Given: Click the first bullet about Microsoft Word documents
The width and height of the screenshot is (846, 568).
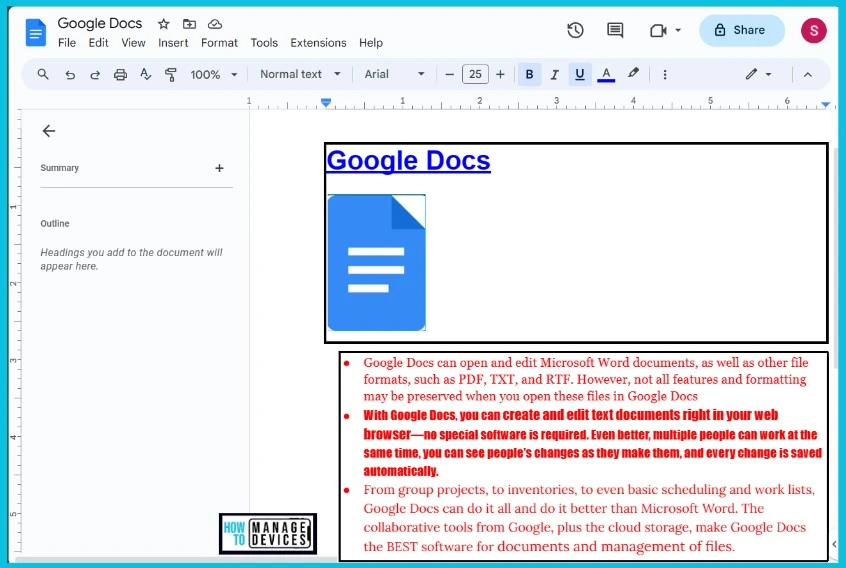Looking at the screenshot, I should click(585, 379).
